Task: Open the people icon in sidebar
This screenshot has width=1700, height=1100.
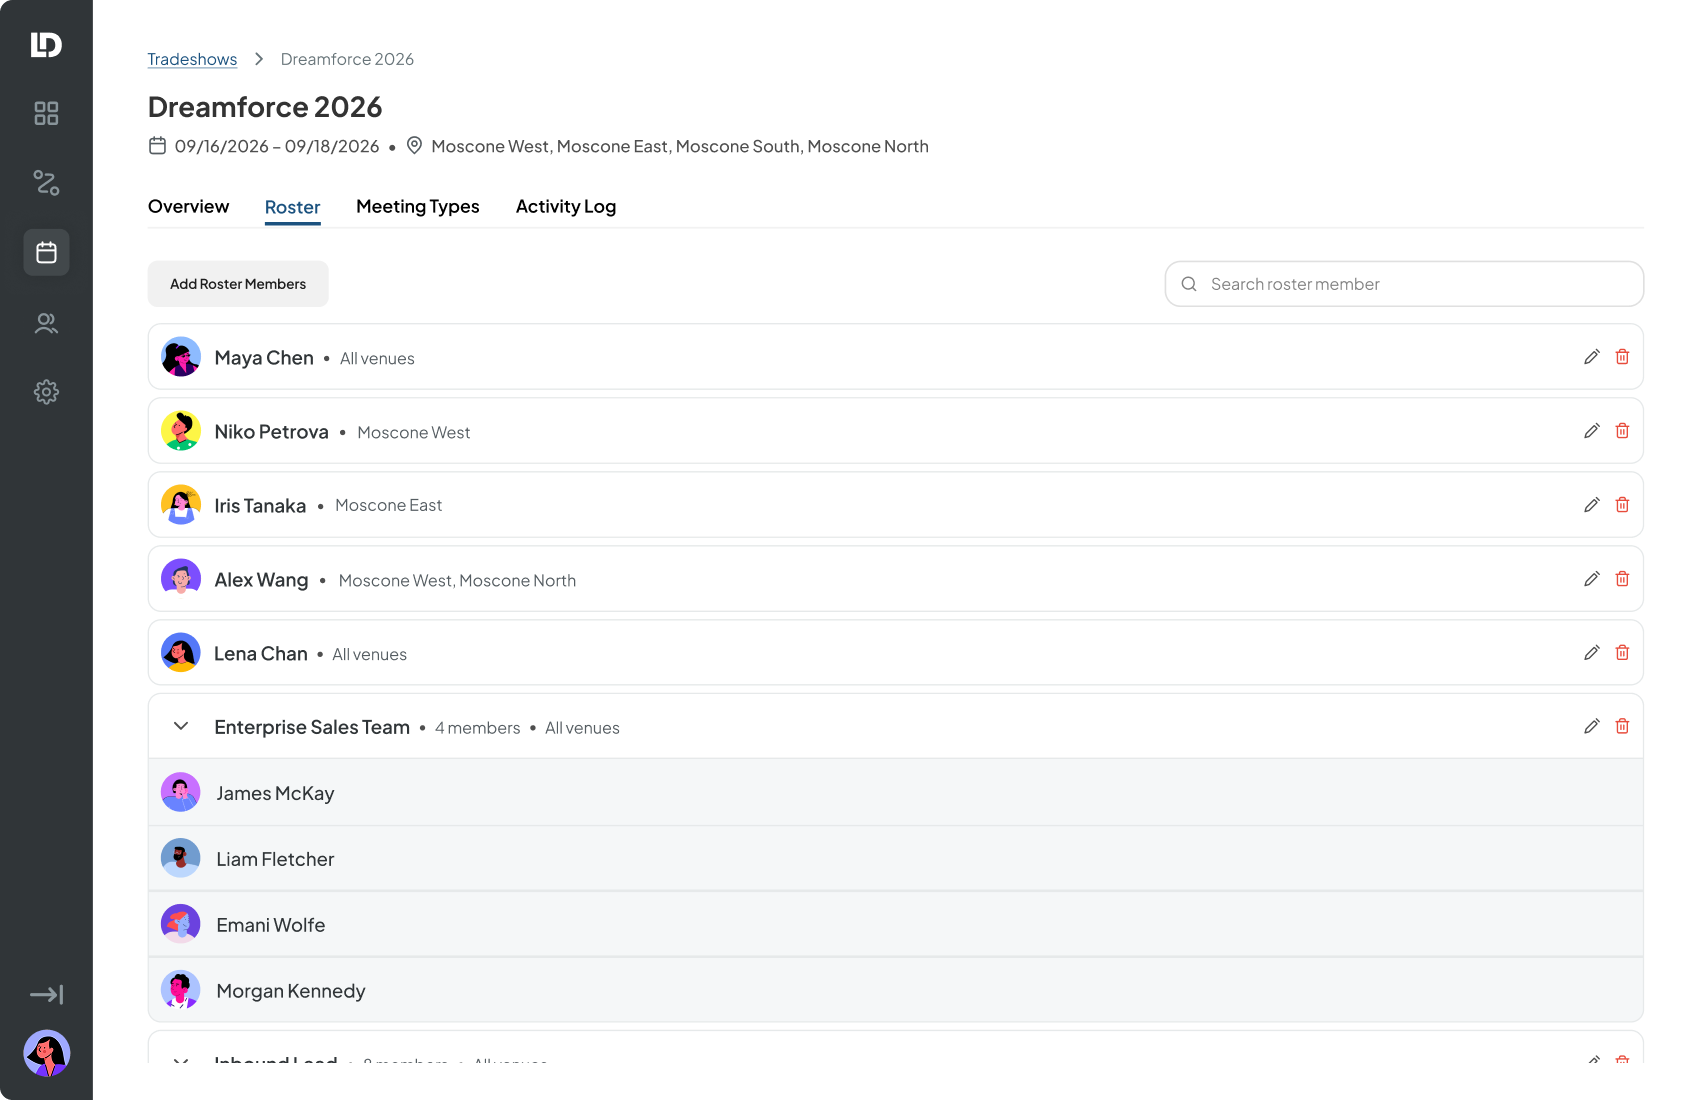Action: [x=46, y=323]
